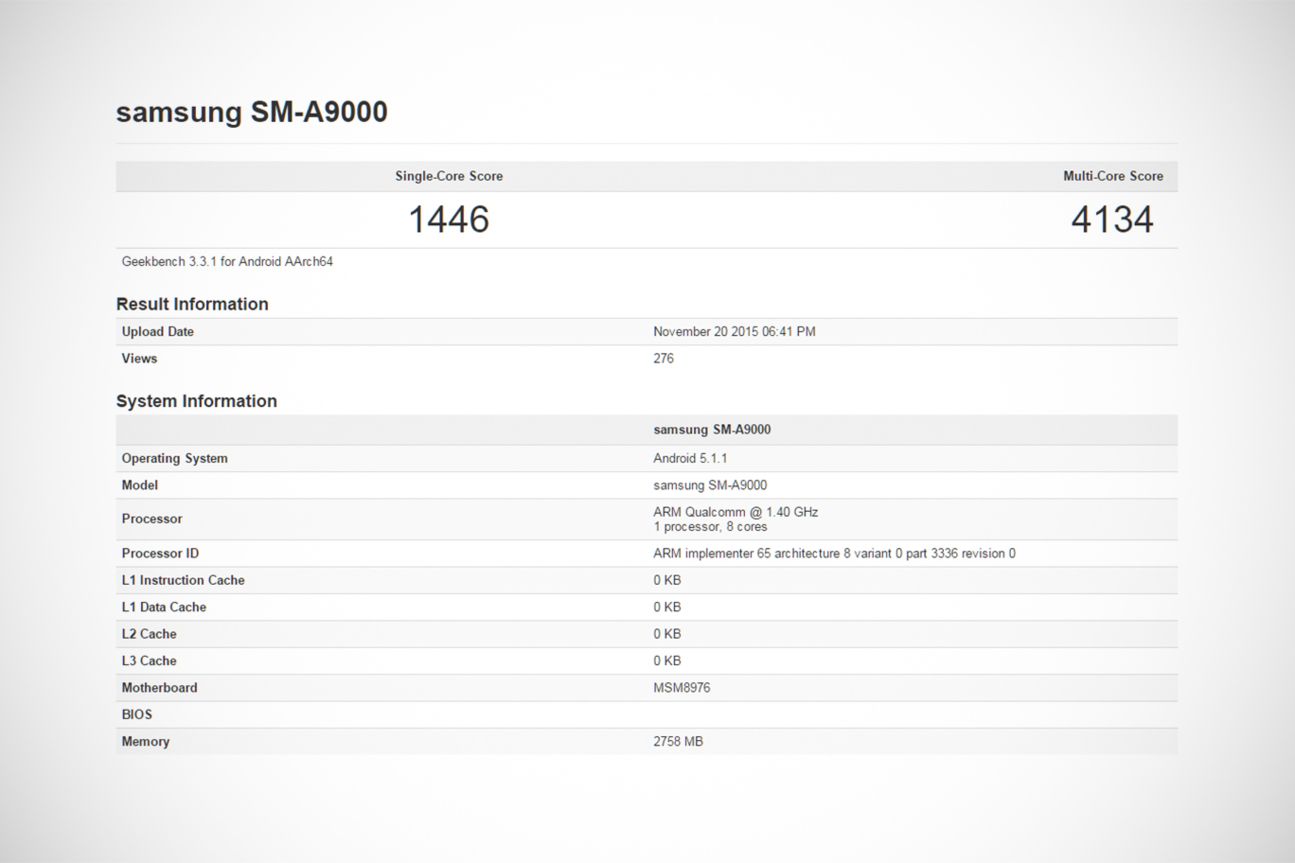Image resolution: width=1295 pixels, height=863 pixels.
Task: Click the 4134 multi-core score
Action: tap(1112, 219)
